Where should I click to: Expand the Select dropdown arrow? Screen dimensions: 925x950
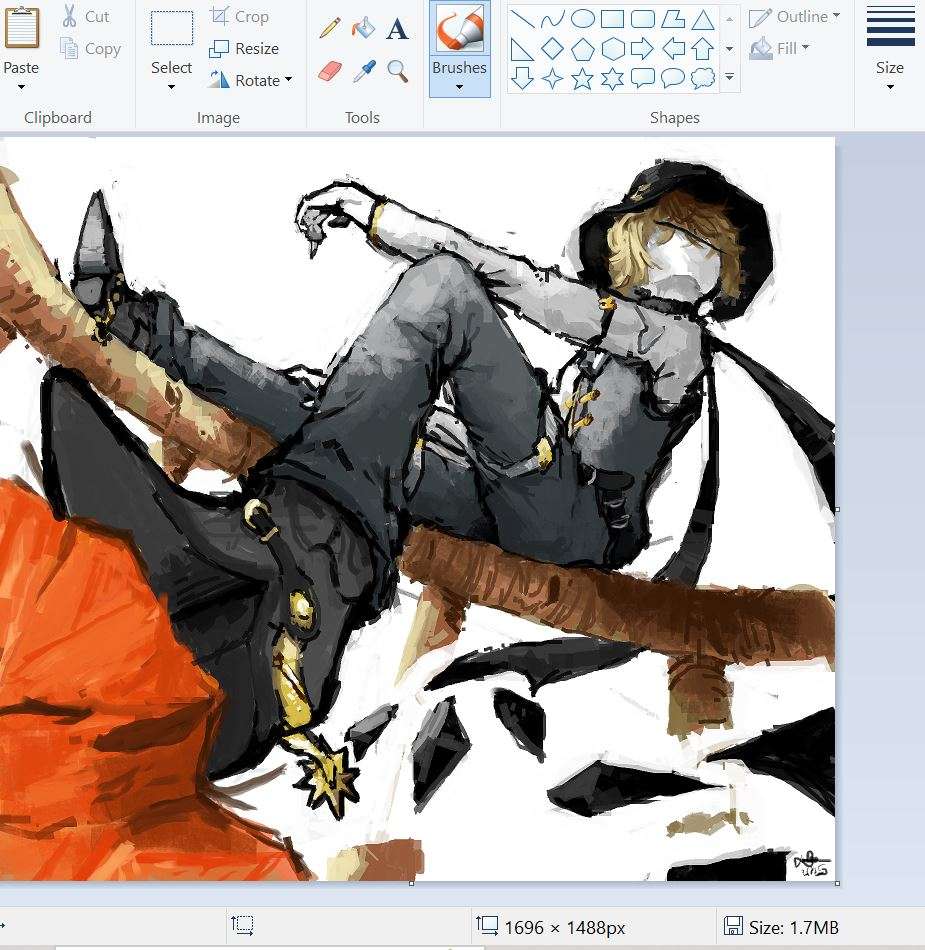pos(171,87)
